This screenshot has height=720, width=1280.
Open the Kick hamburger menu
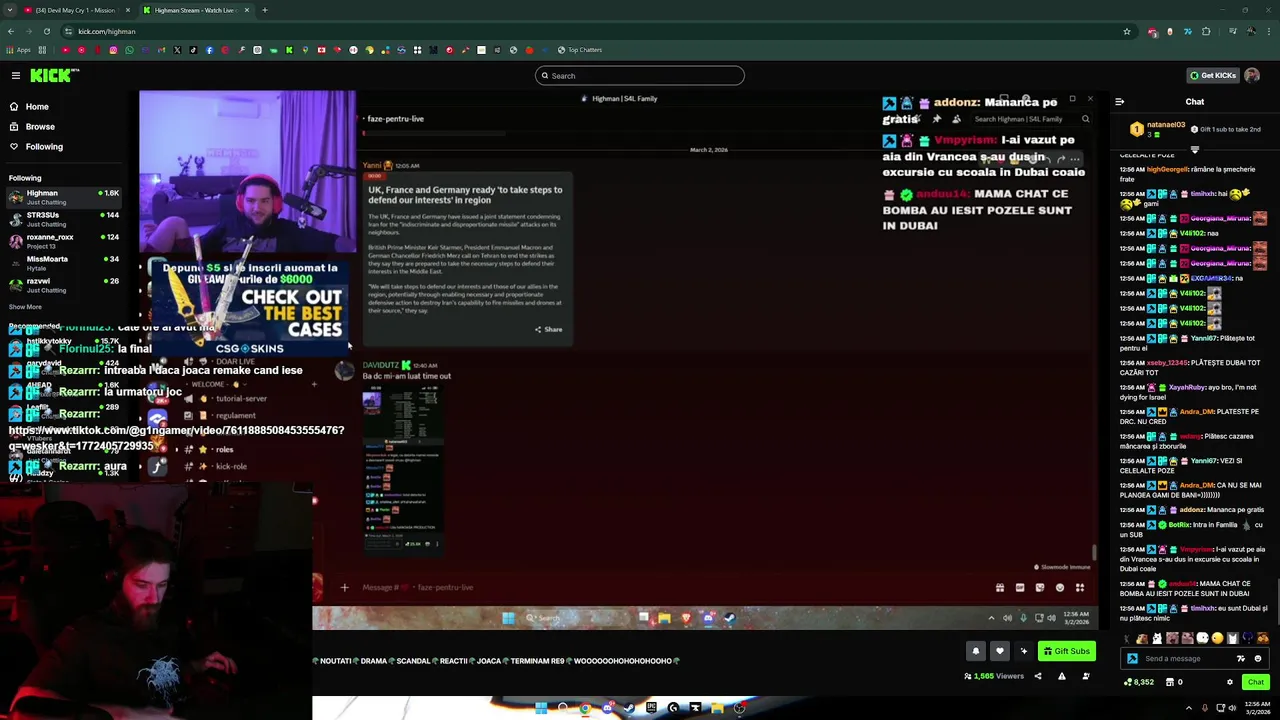[x=15, y=75]
